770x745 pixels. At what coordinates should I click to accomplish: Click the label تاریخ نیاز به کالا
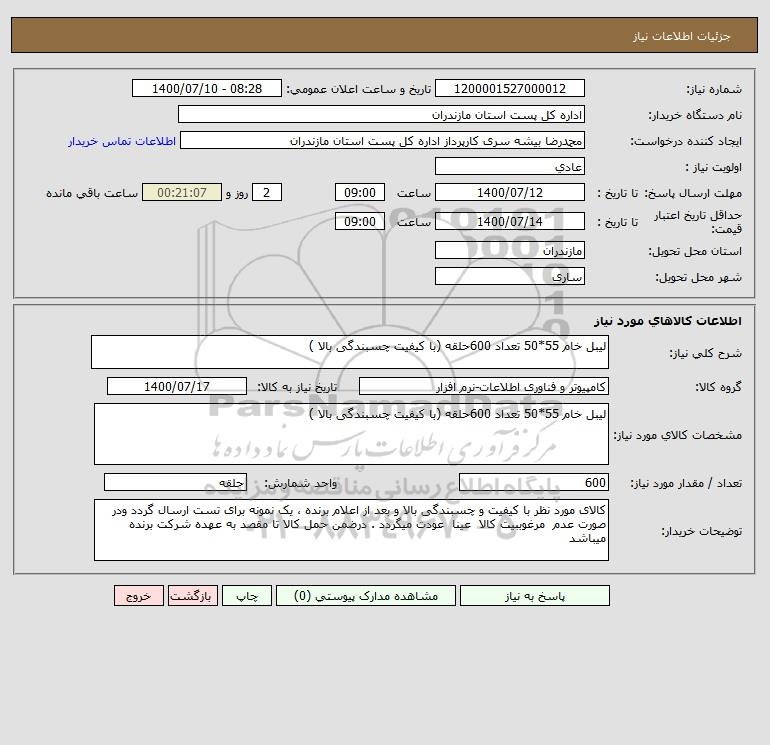click(x=298, y=387)
